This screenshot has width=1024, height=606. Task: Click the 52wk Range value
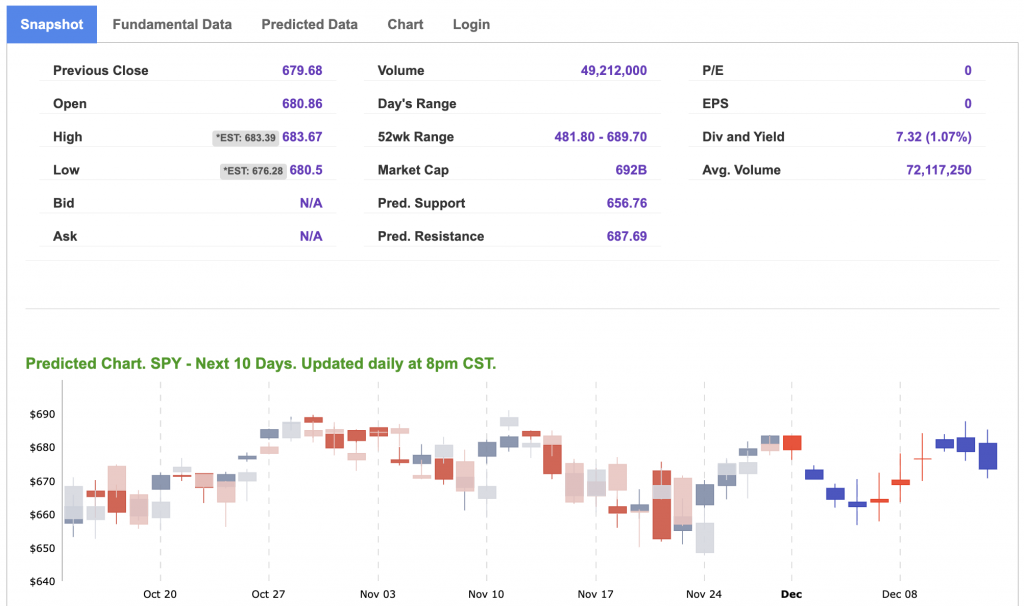pyautogui.click(x=600, y=137)
